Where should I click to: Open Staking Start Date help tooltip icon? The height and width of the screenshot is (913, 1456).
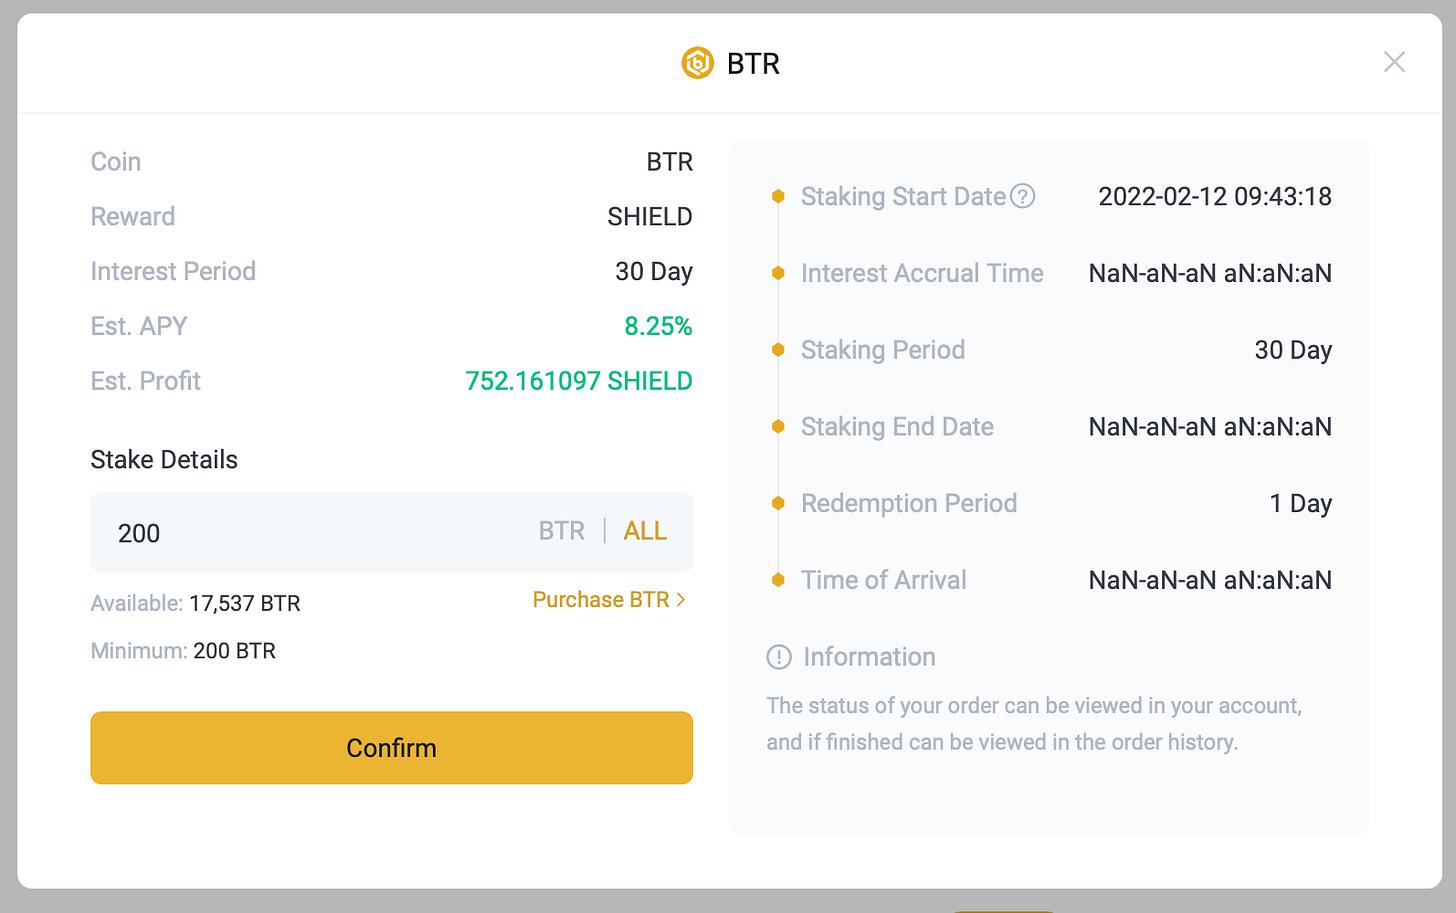click(x=1022, y=196)
